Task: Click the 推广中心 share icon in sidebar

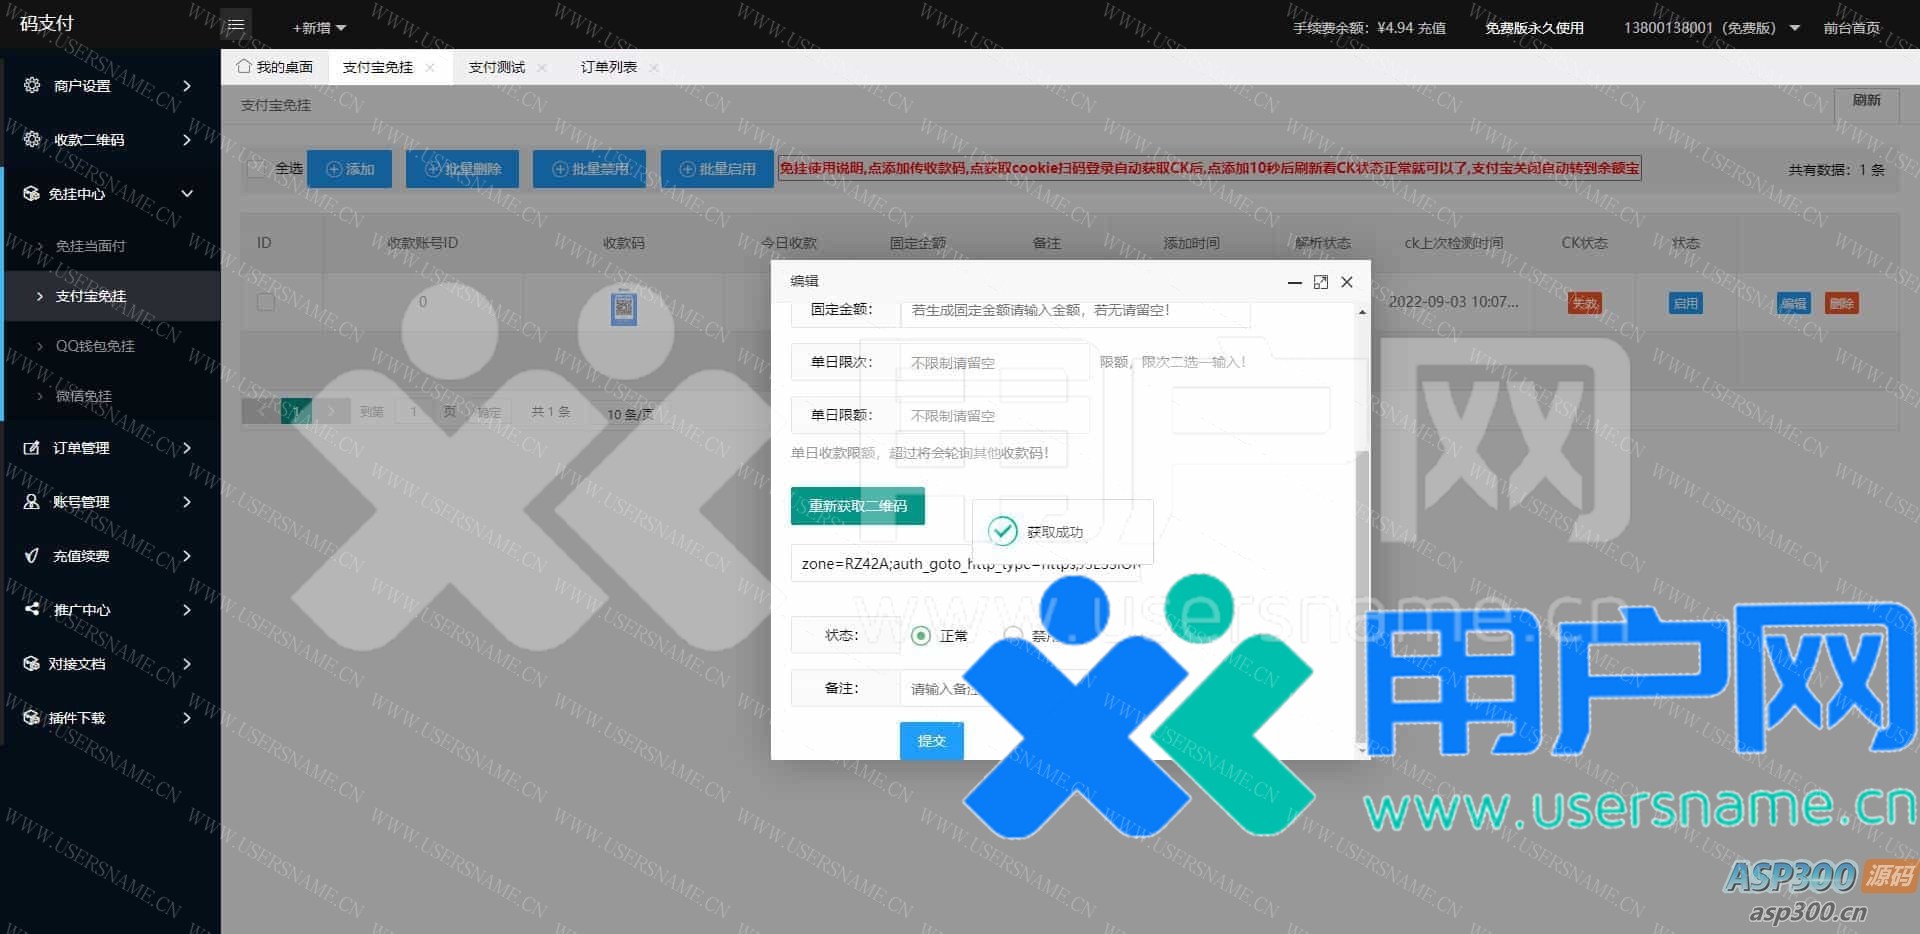Action: click(x=32, y=609)
